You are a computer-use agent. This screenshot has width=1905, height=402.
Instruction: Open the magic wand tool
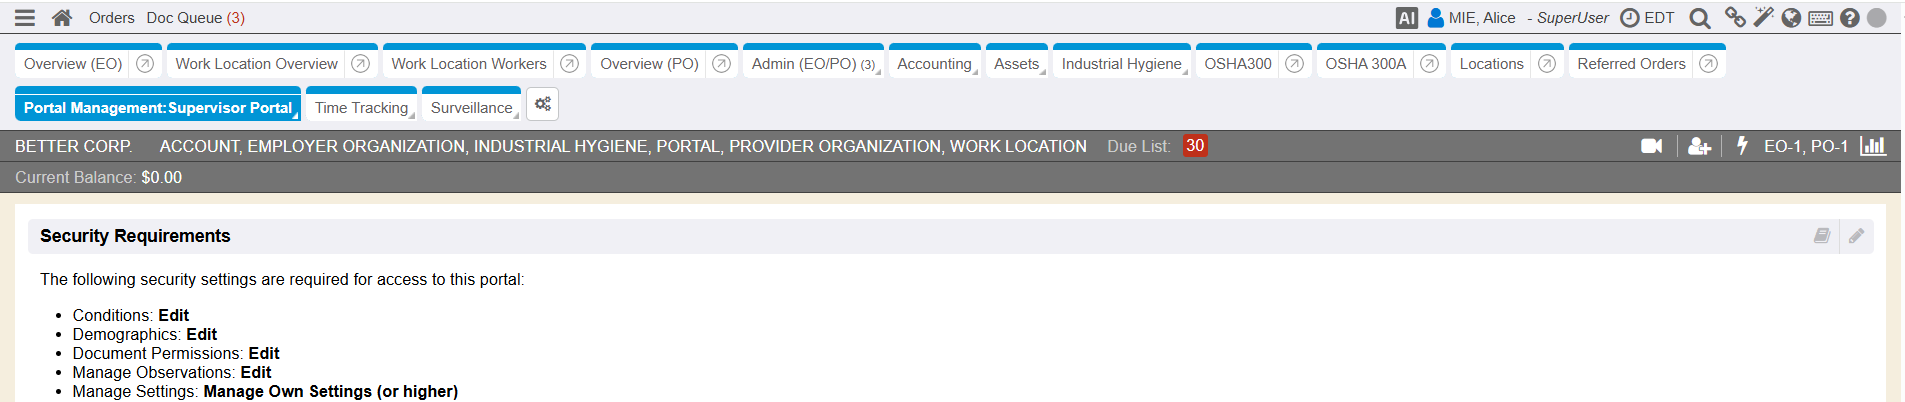(1763, 18)
